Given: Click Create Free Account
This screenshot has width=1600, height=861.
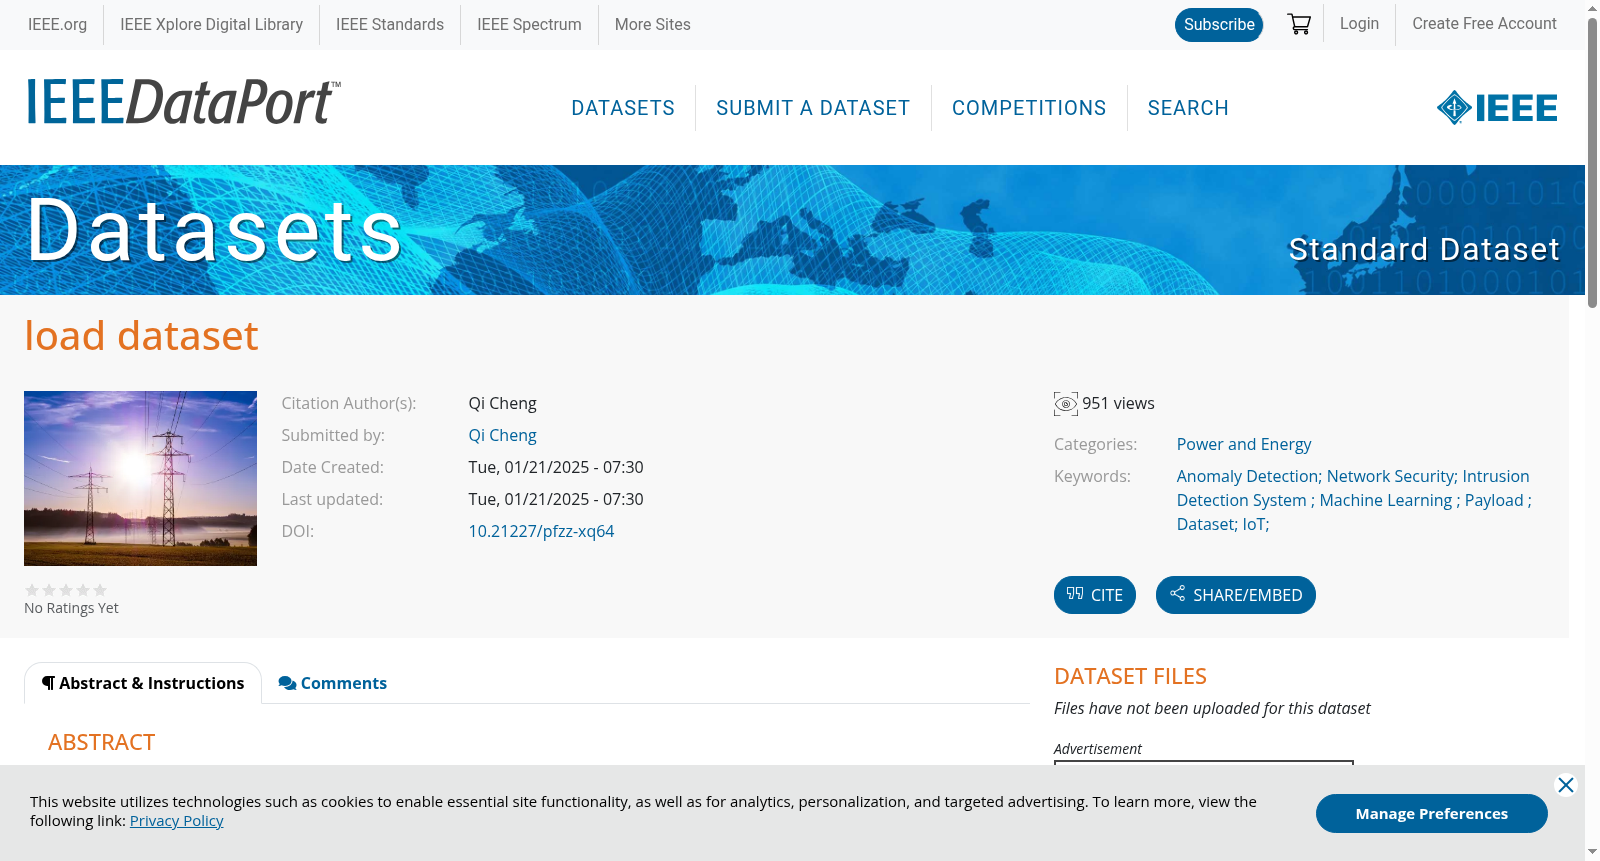Looking at the screenshot, I should tap(1484, 24).
